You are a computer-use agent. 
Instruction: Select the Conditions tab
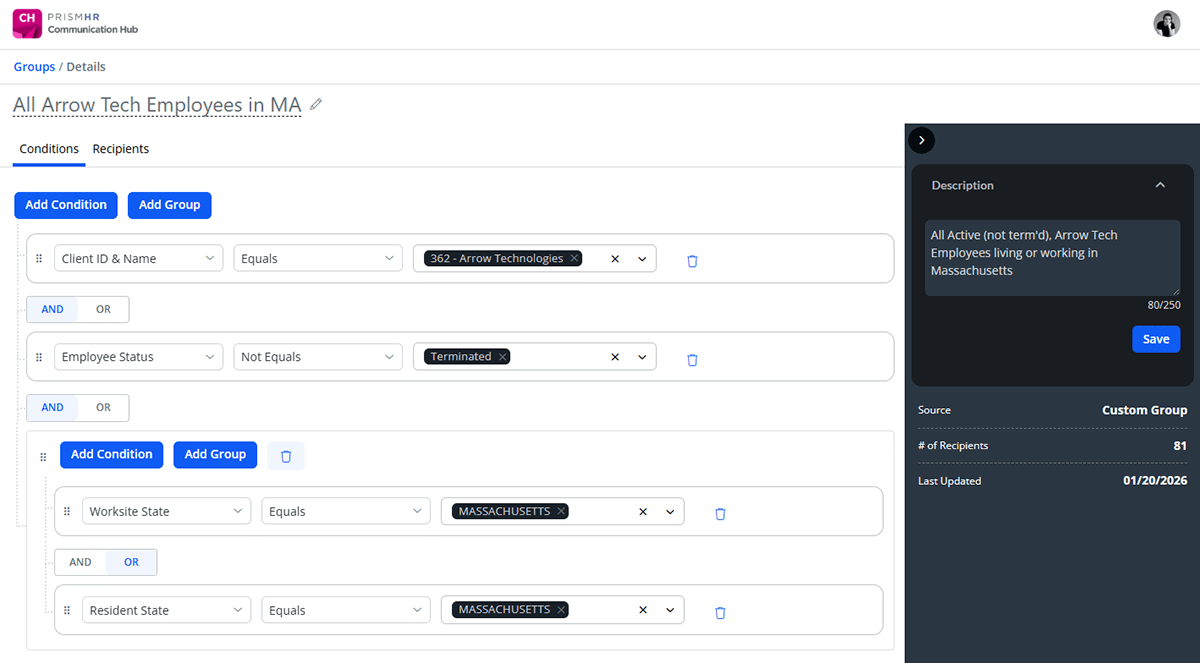click(x=49, y=149)
